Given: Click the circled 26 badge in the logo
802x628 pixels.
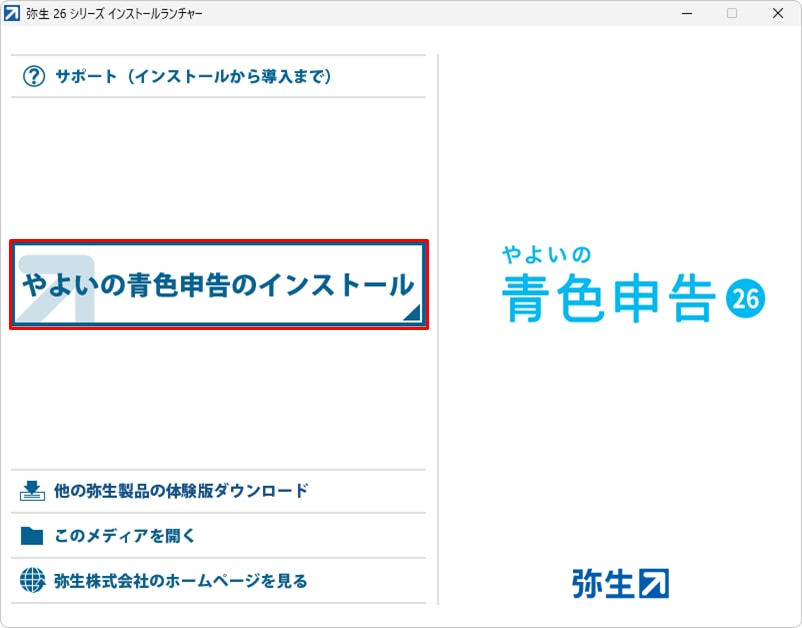Looking at the screenshot, I should (744, 300).
